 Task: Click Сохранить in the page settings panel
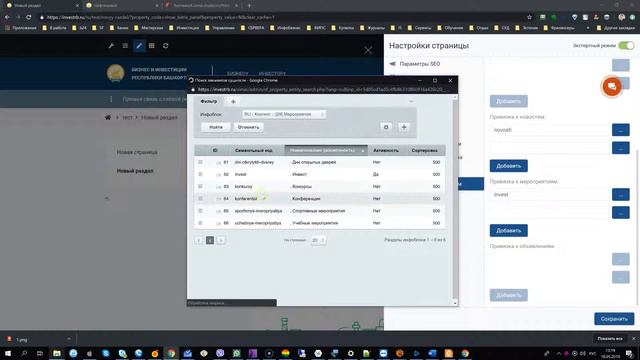tap(614, 319)
